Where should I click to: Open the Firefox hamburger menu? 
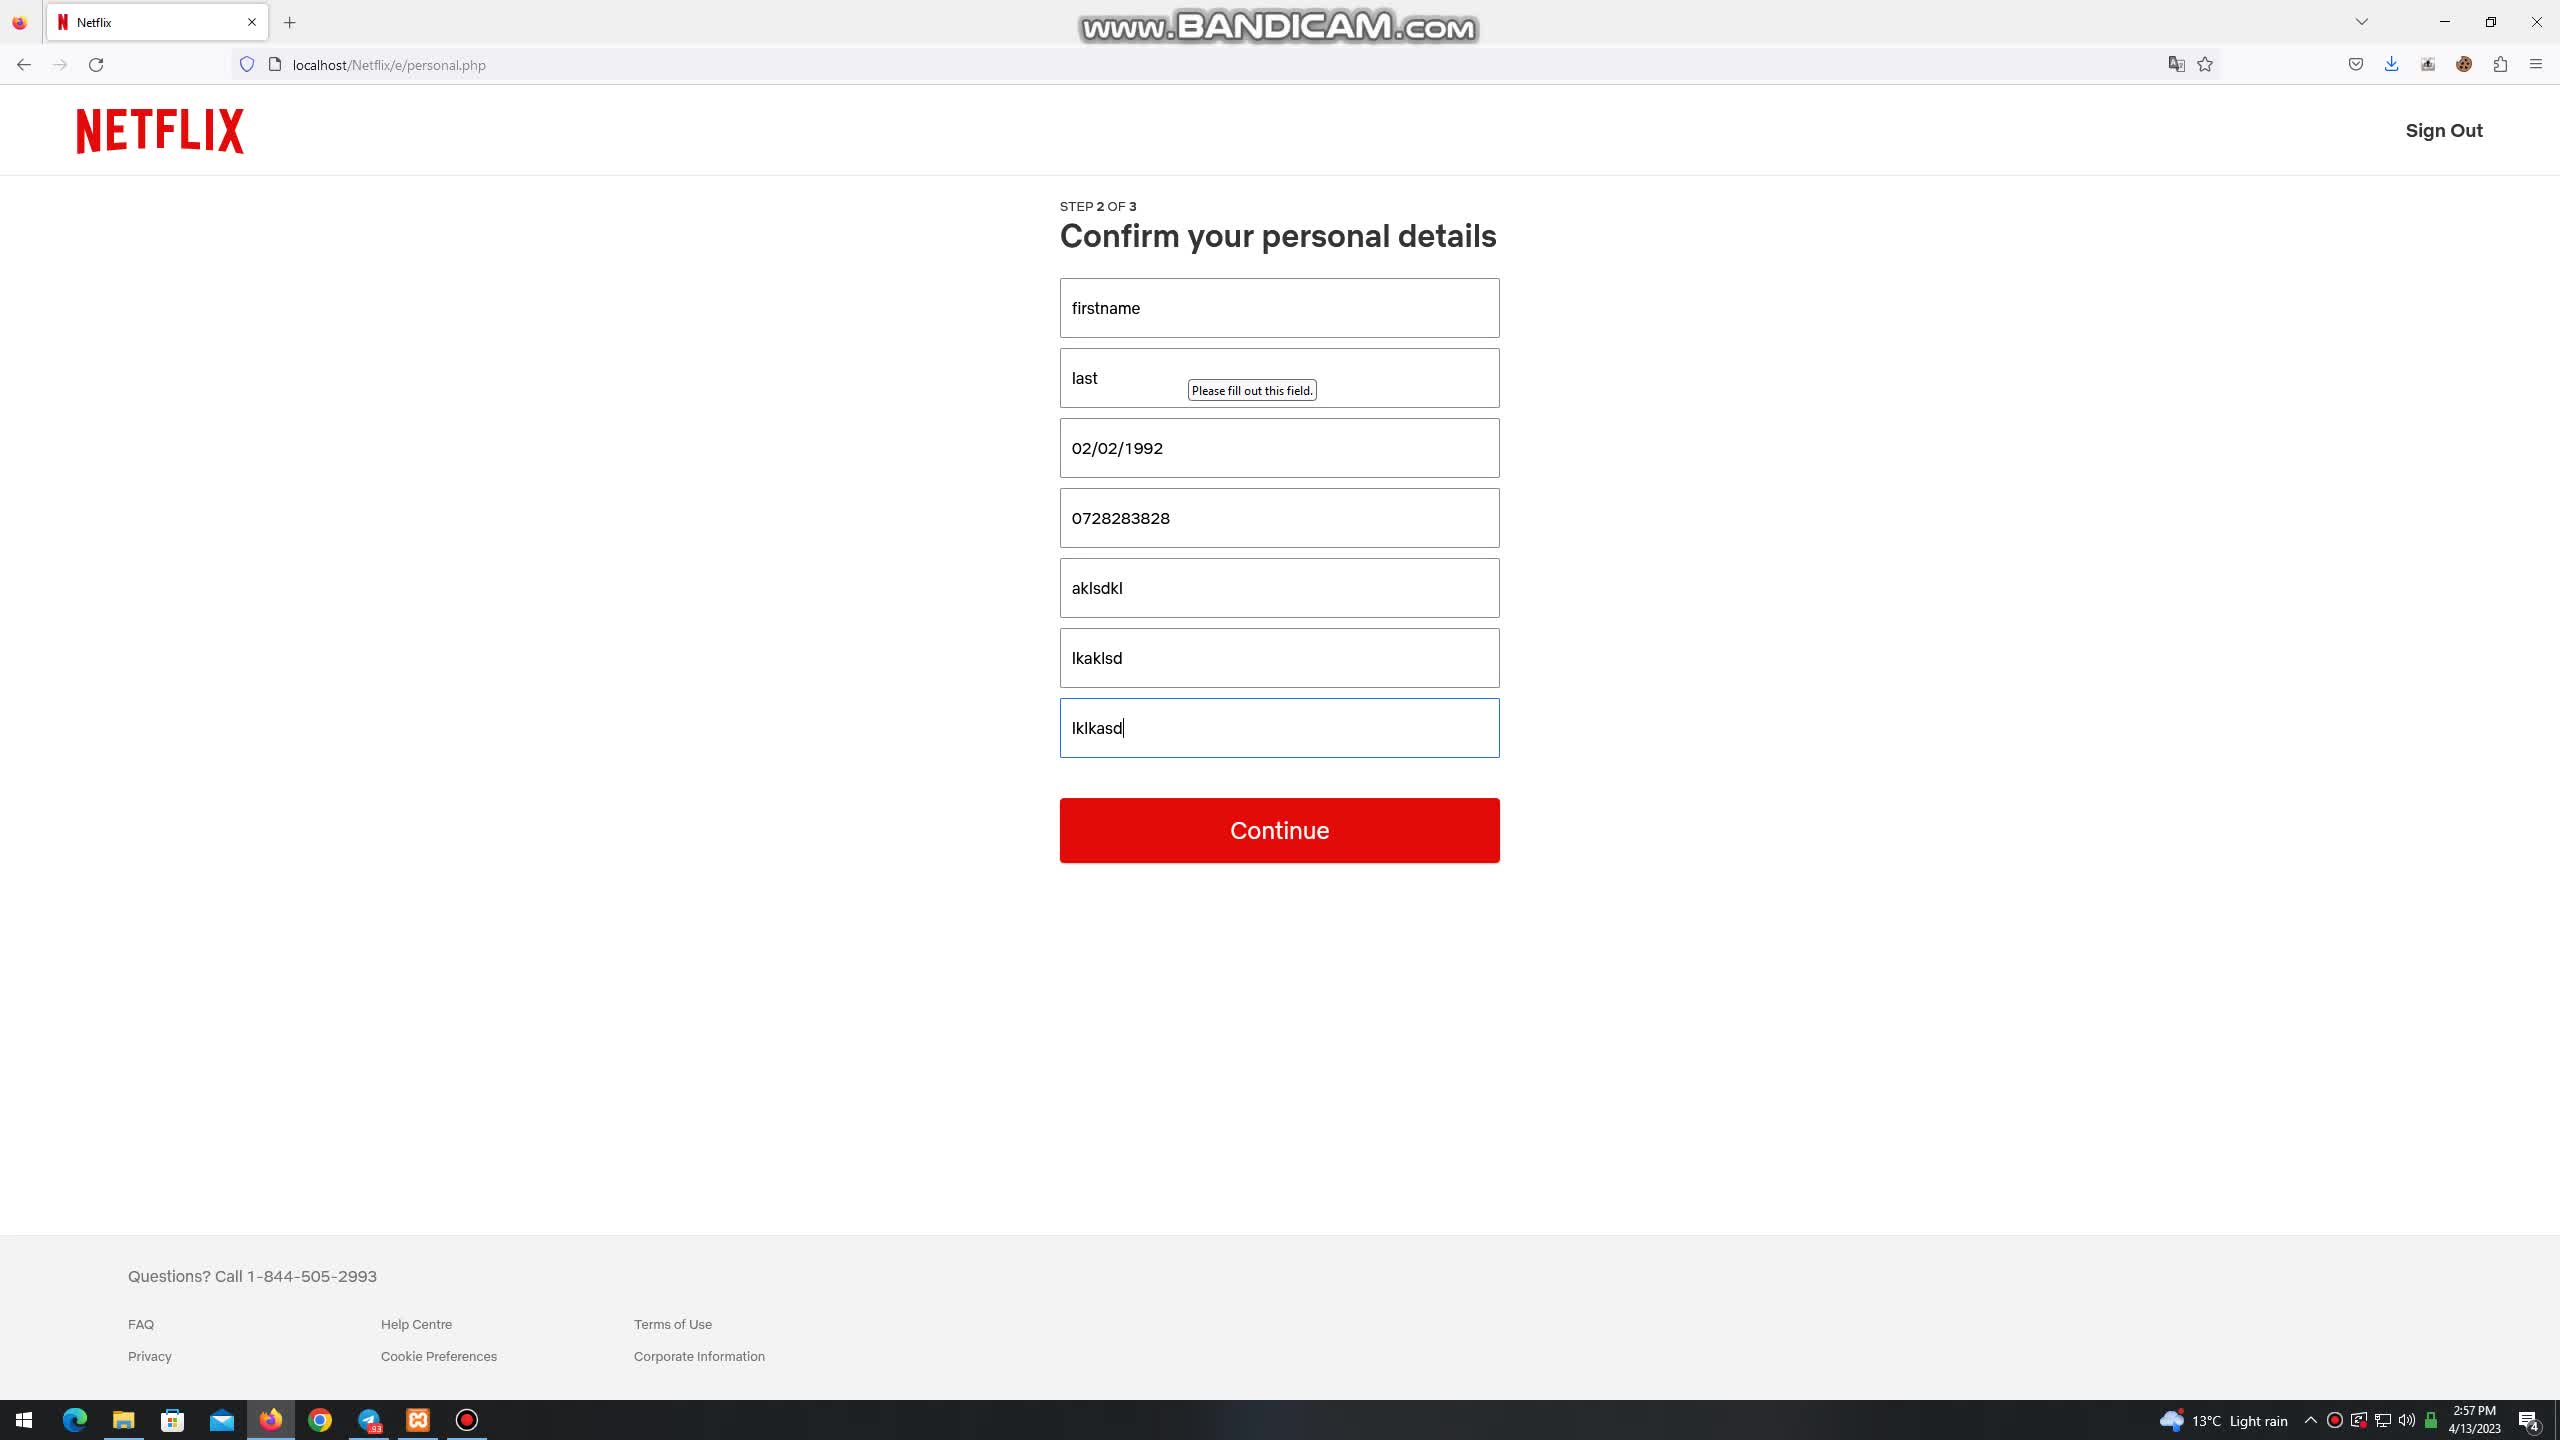pos(2537,64)
